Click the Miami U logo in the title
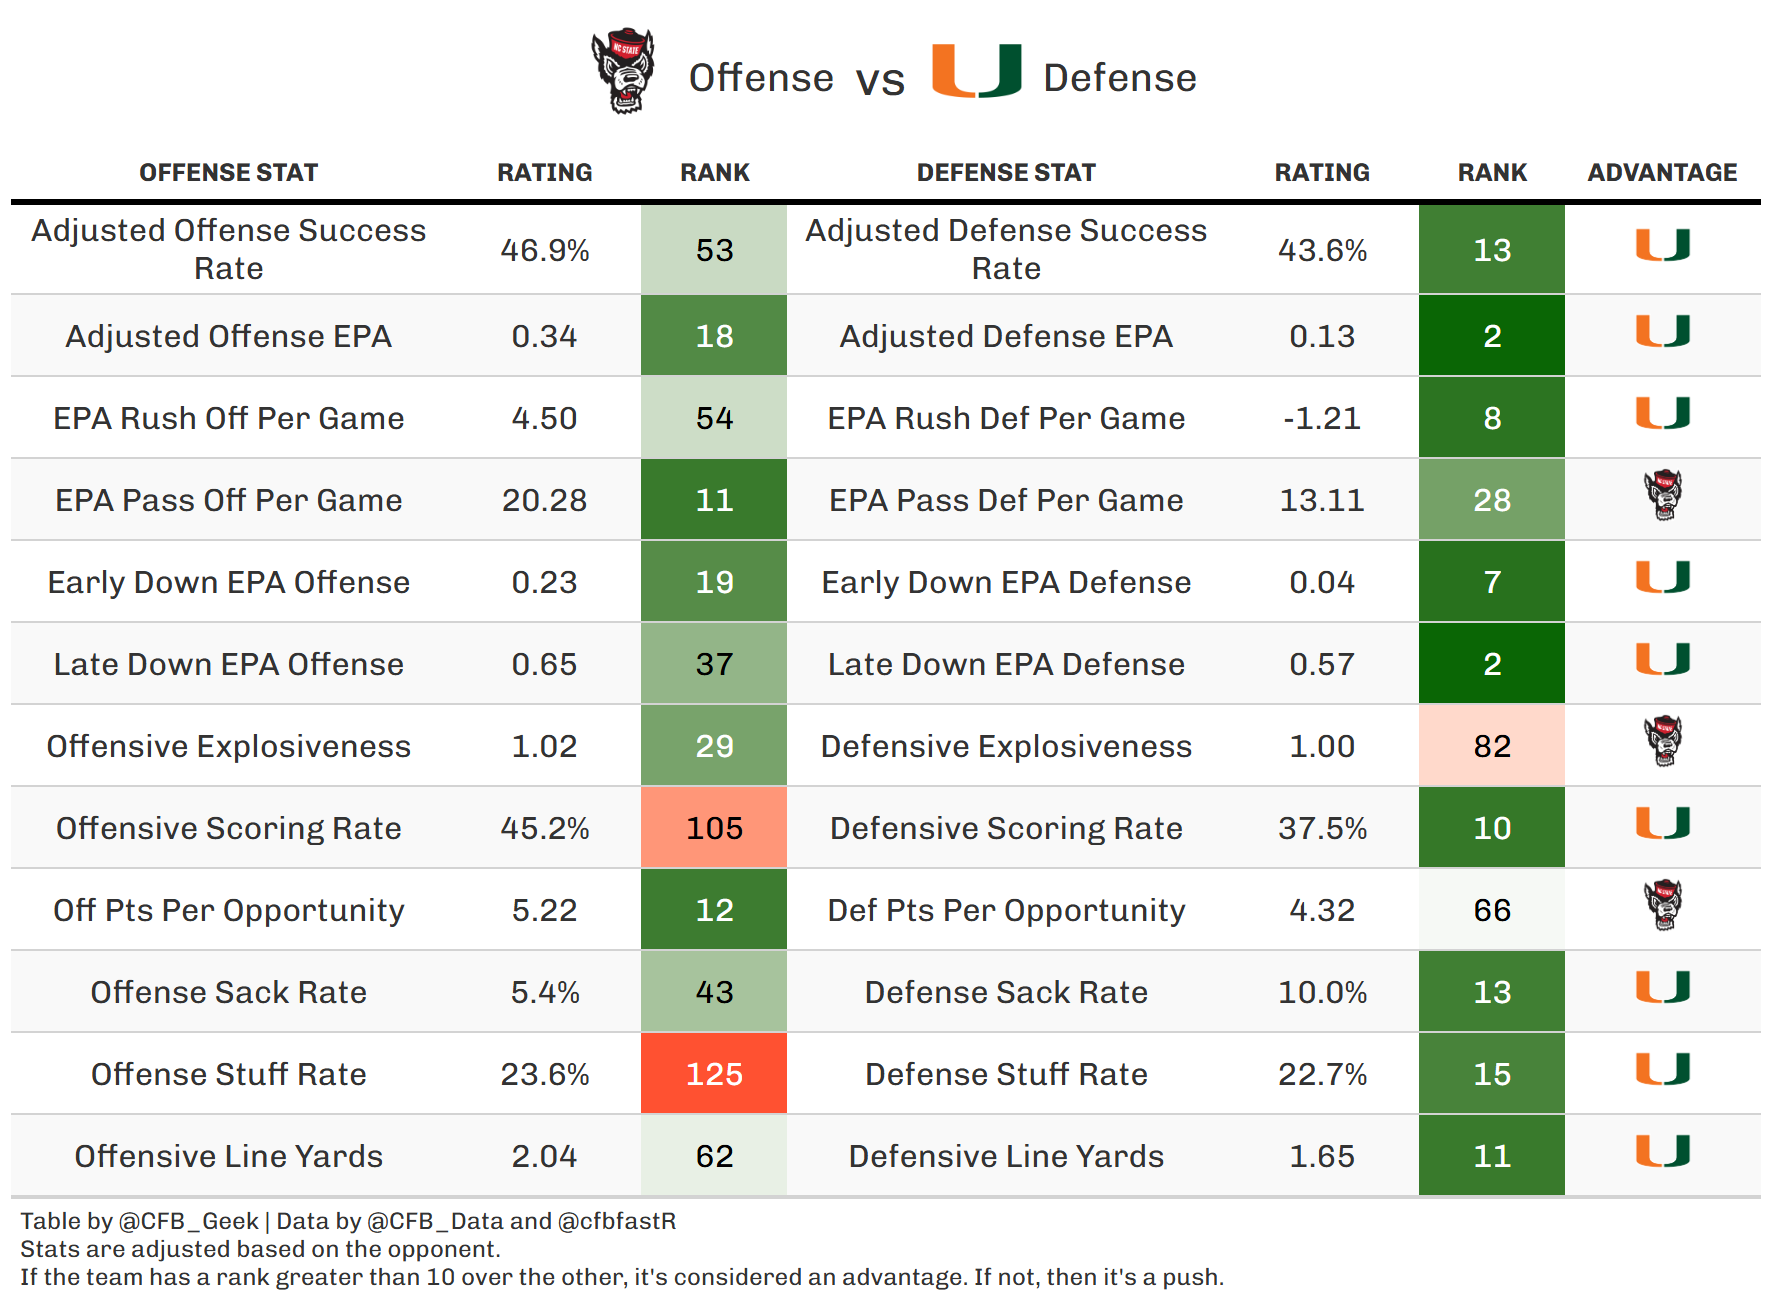1770x1312 pixels. 976,71
